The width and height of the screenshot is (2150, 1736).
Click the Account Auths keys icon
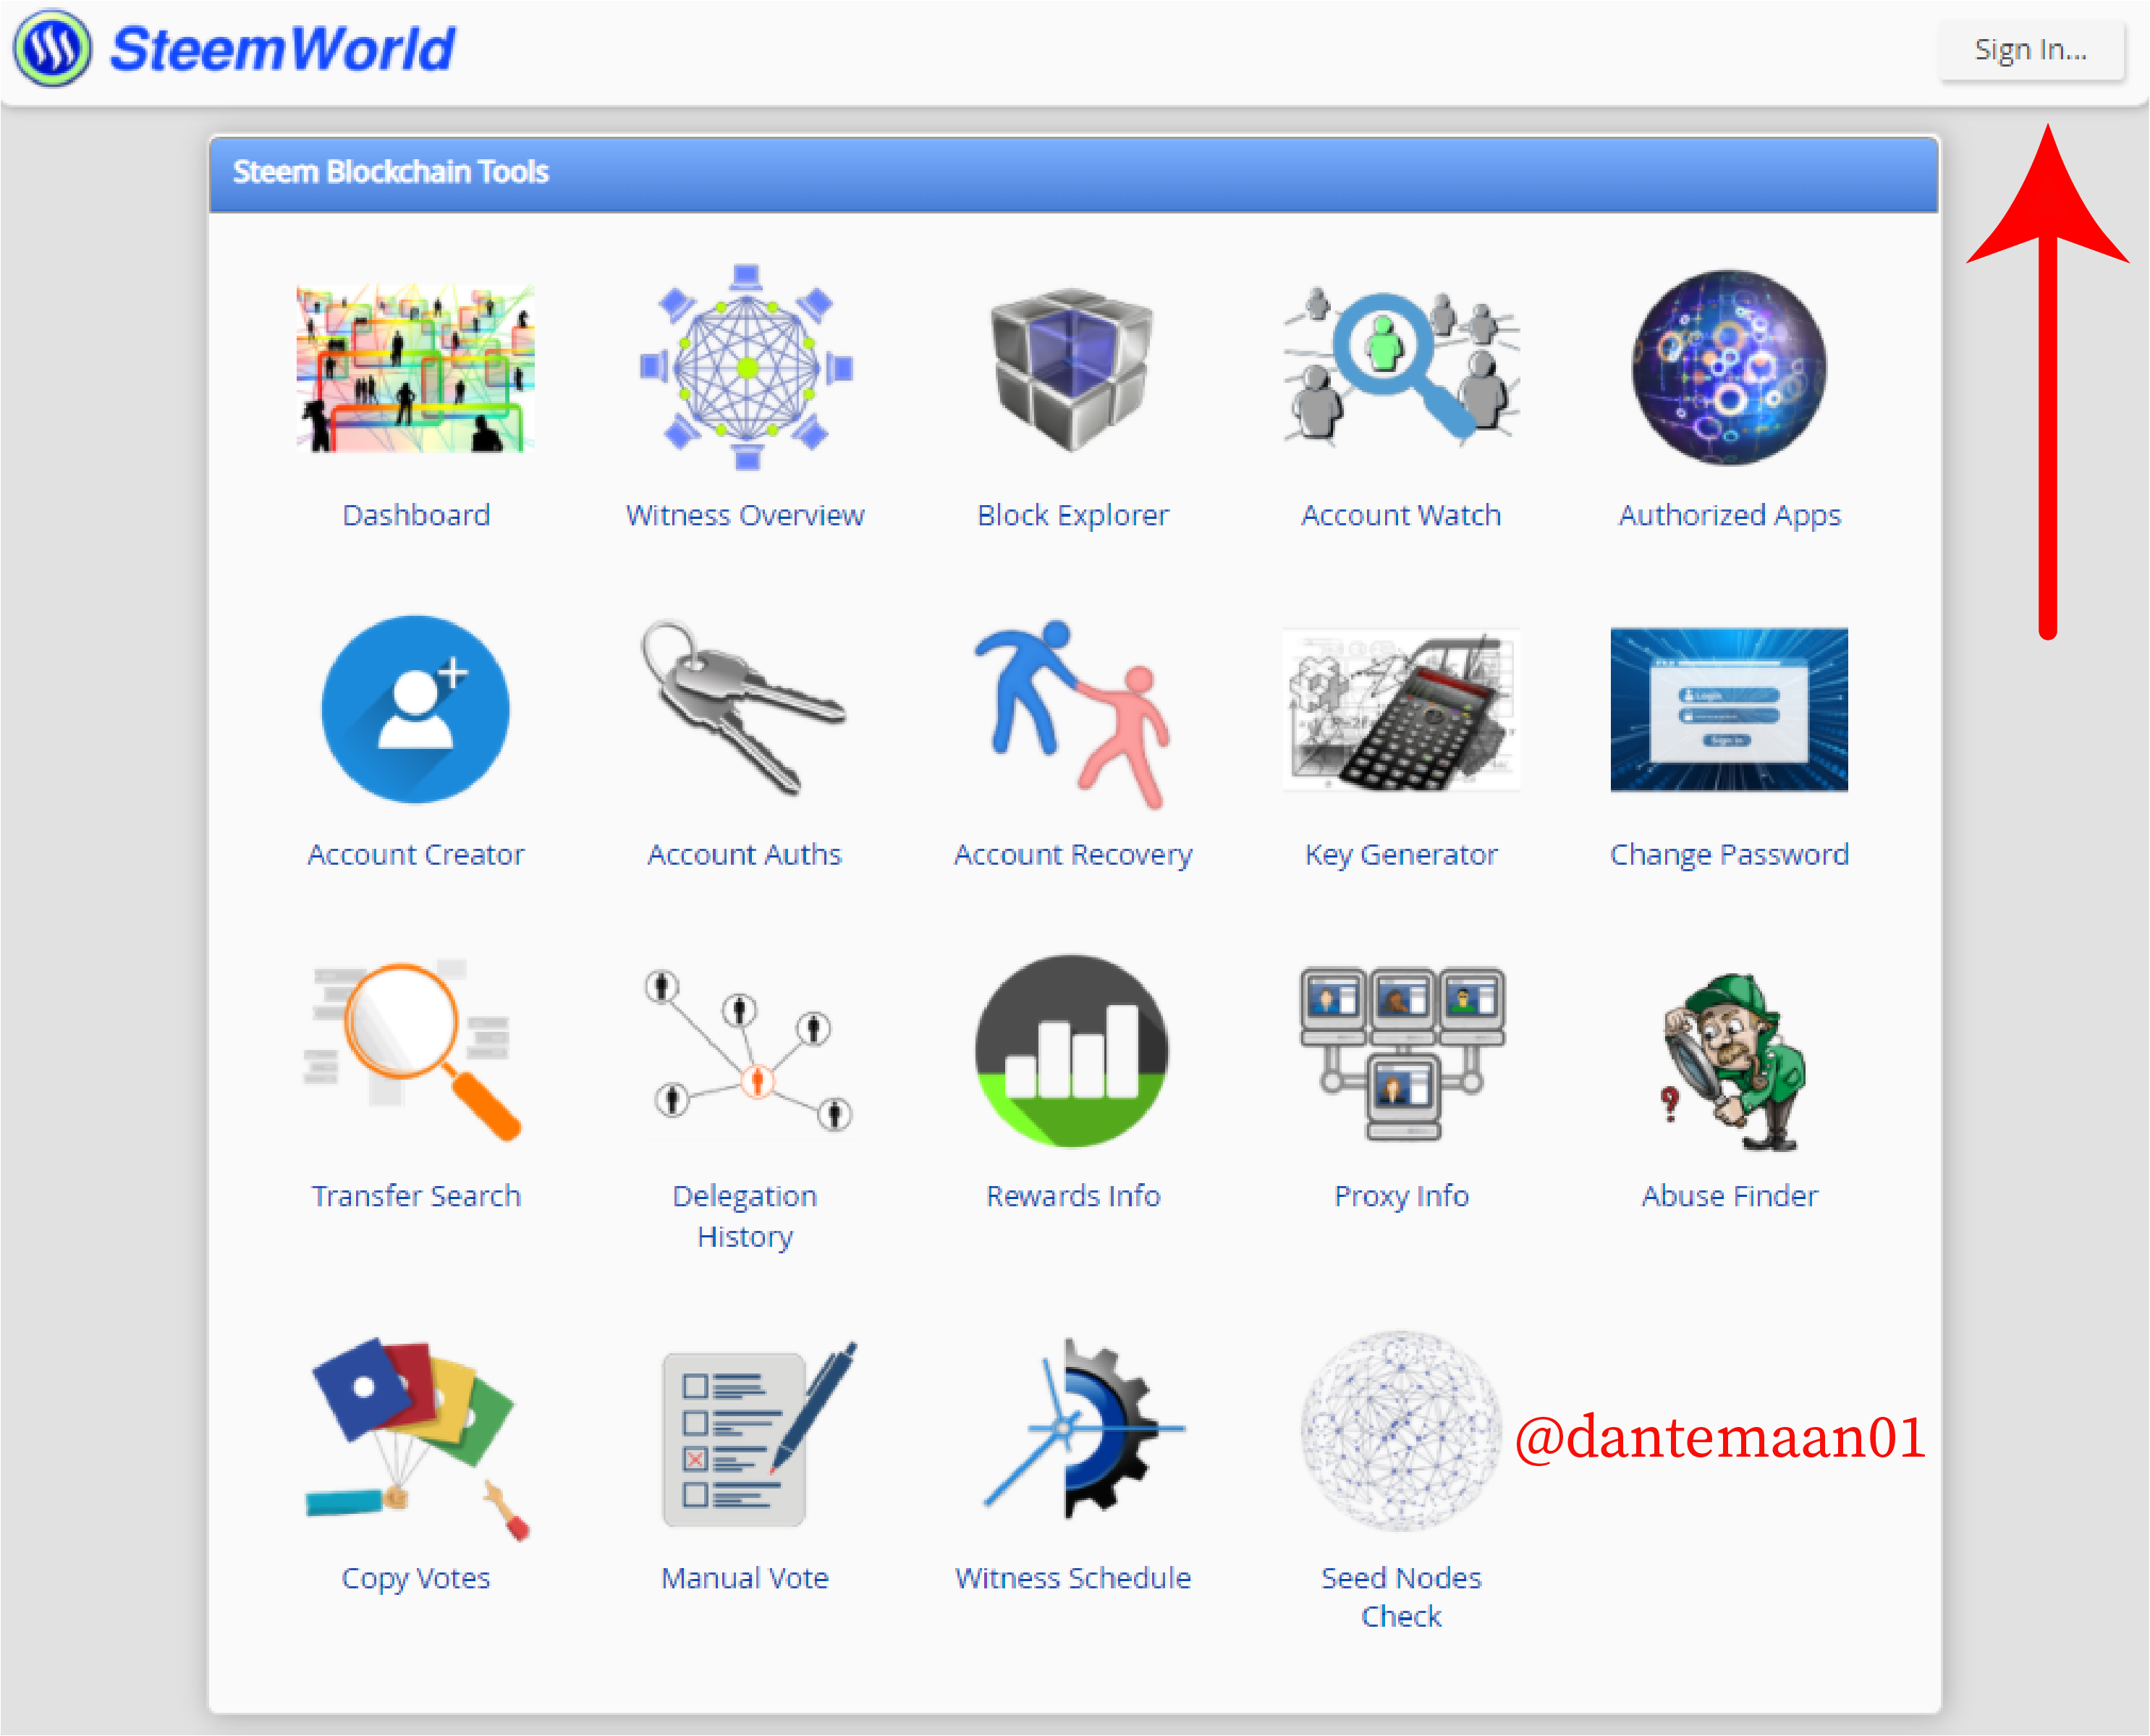(x=745, y=708)
